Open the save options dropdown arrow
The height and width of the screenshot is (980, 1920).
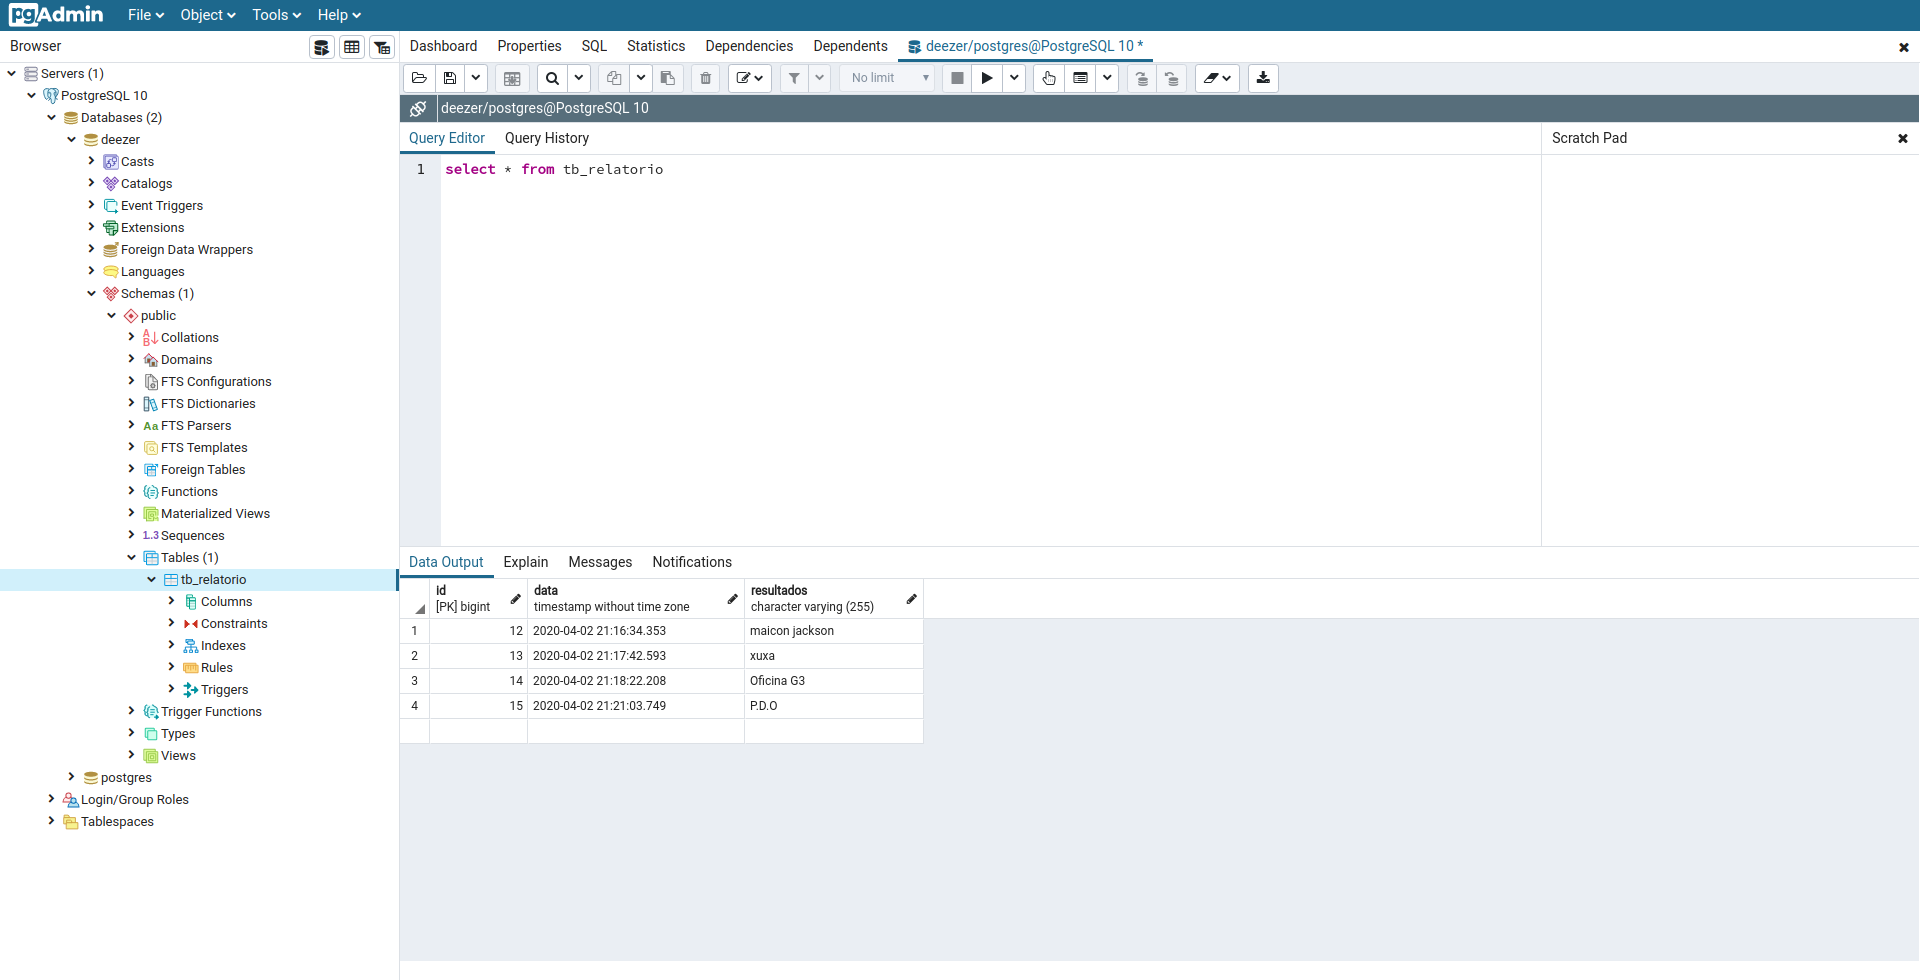(x=476, y=78)
